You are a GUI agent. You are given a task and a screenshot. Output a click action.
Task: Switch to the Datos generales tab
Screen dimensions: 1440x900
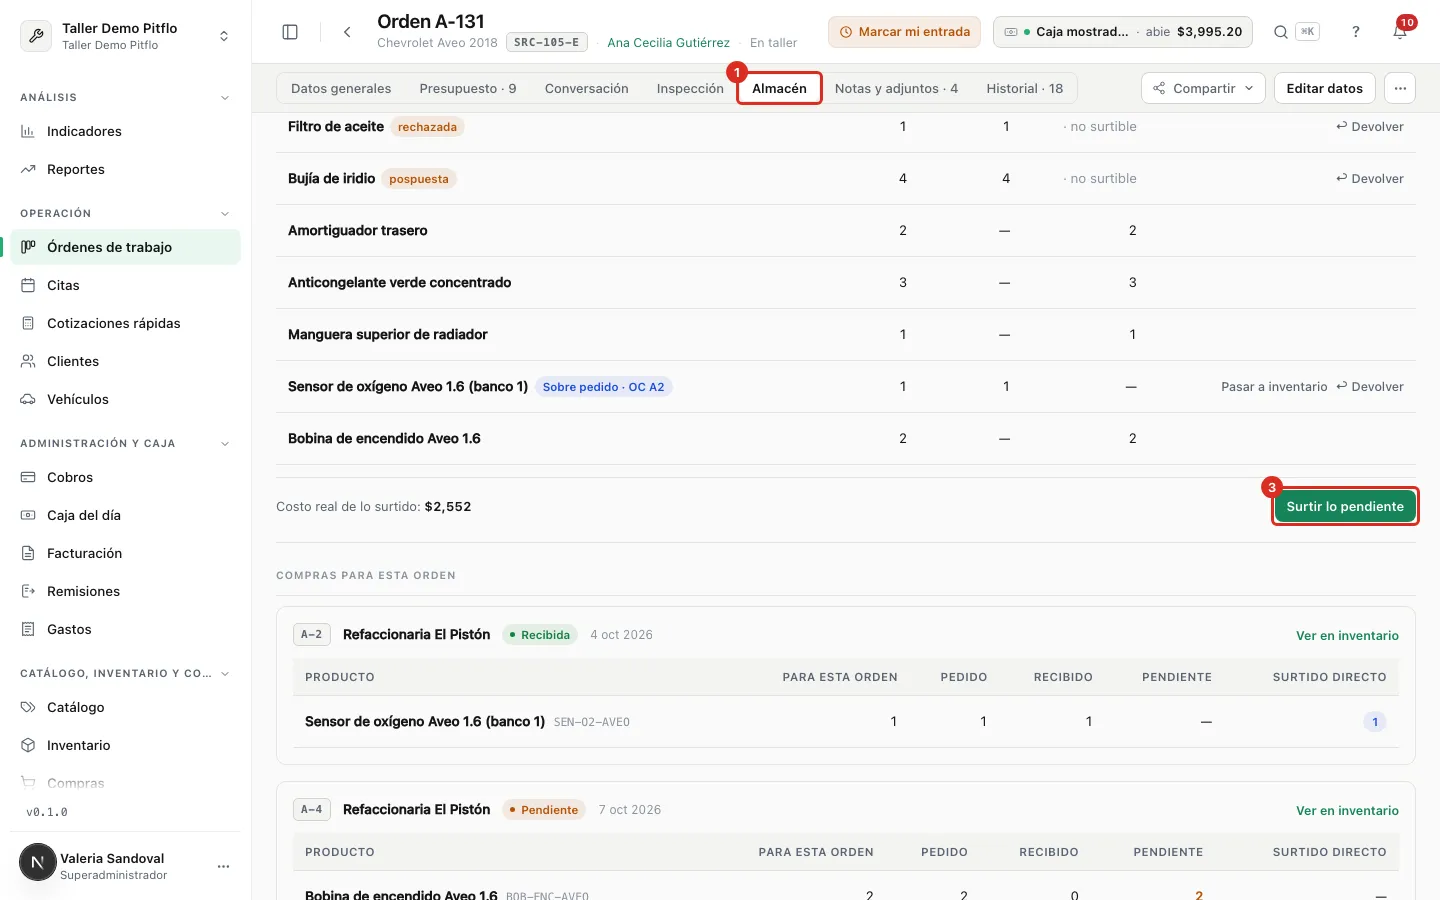click(341, 88)
